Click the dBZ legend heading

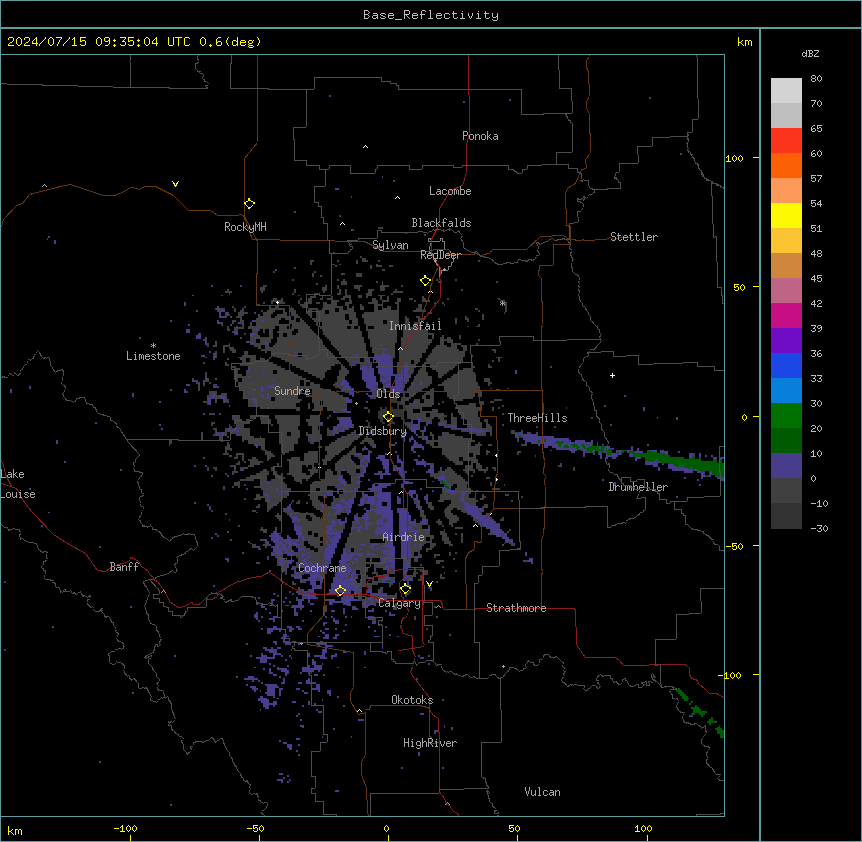click(810, 53)
